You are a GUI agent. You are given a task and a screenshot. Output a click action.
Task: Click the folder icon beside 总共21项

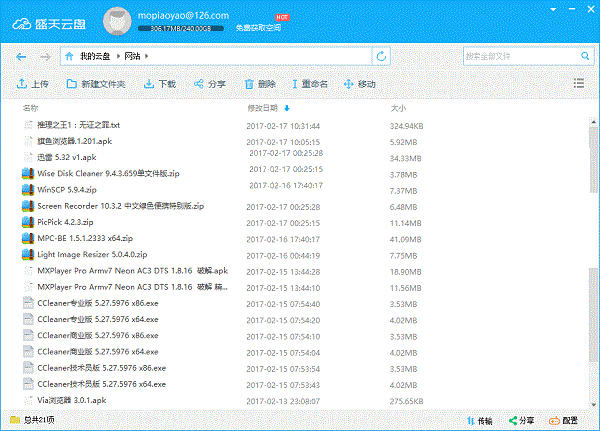click(15, 420)
